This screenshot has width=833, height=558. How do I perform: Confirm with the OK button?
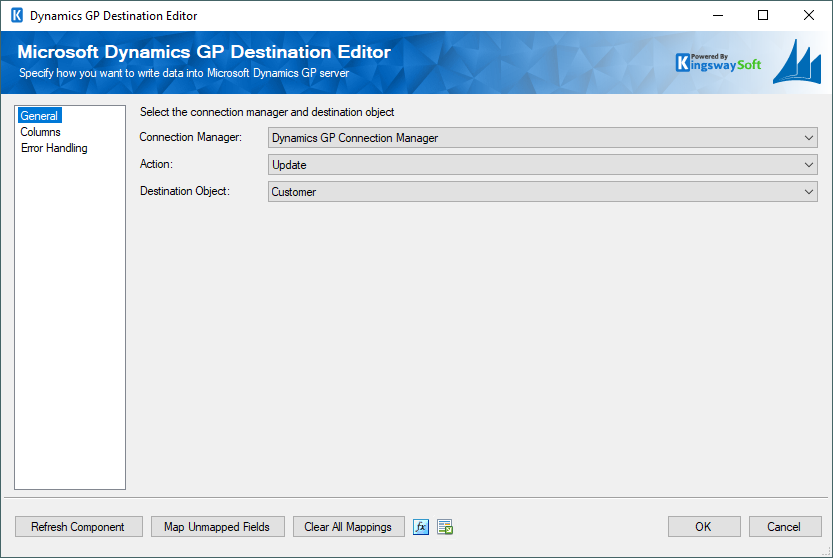pos(704,527)
